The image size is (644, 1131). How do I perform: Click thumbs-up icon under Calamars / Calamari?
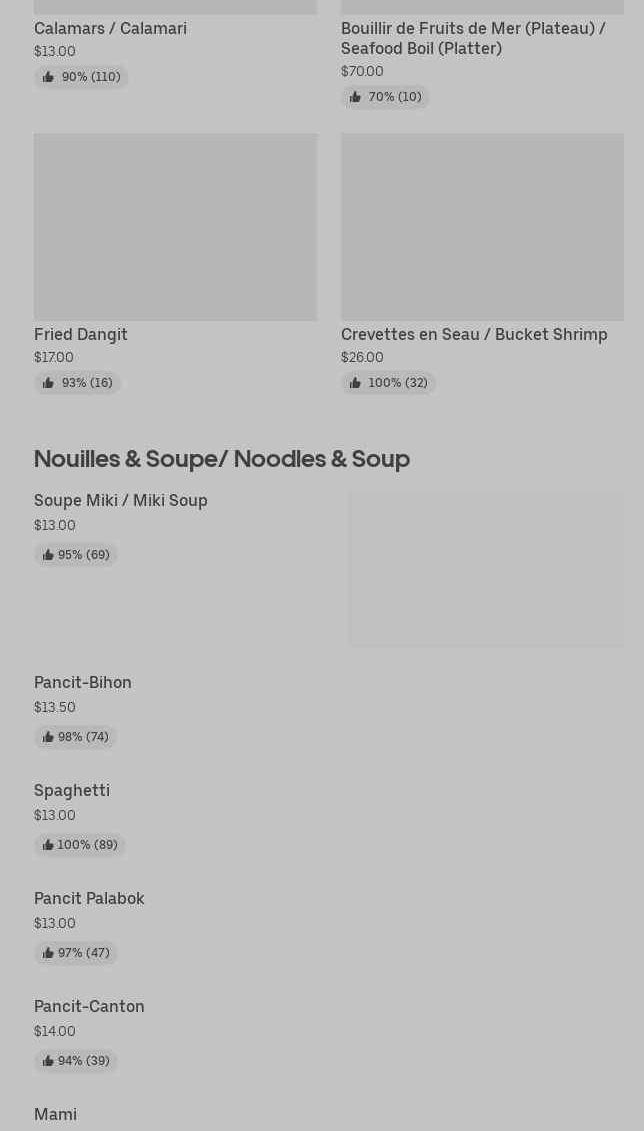48,77
